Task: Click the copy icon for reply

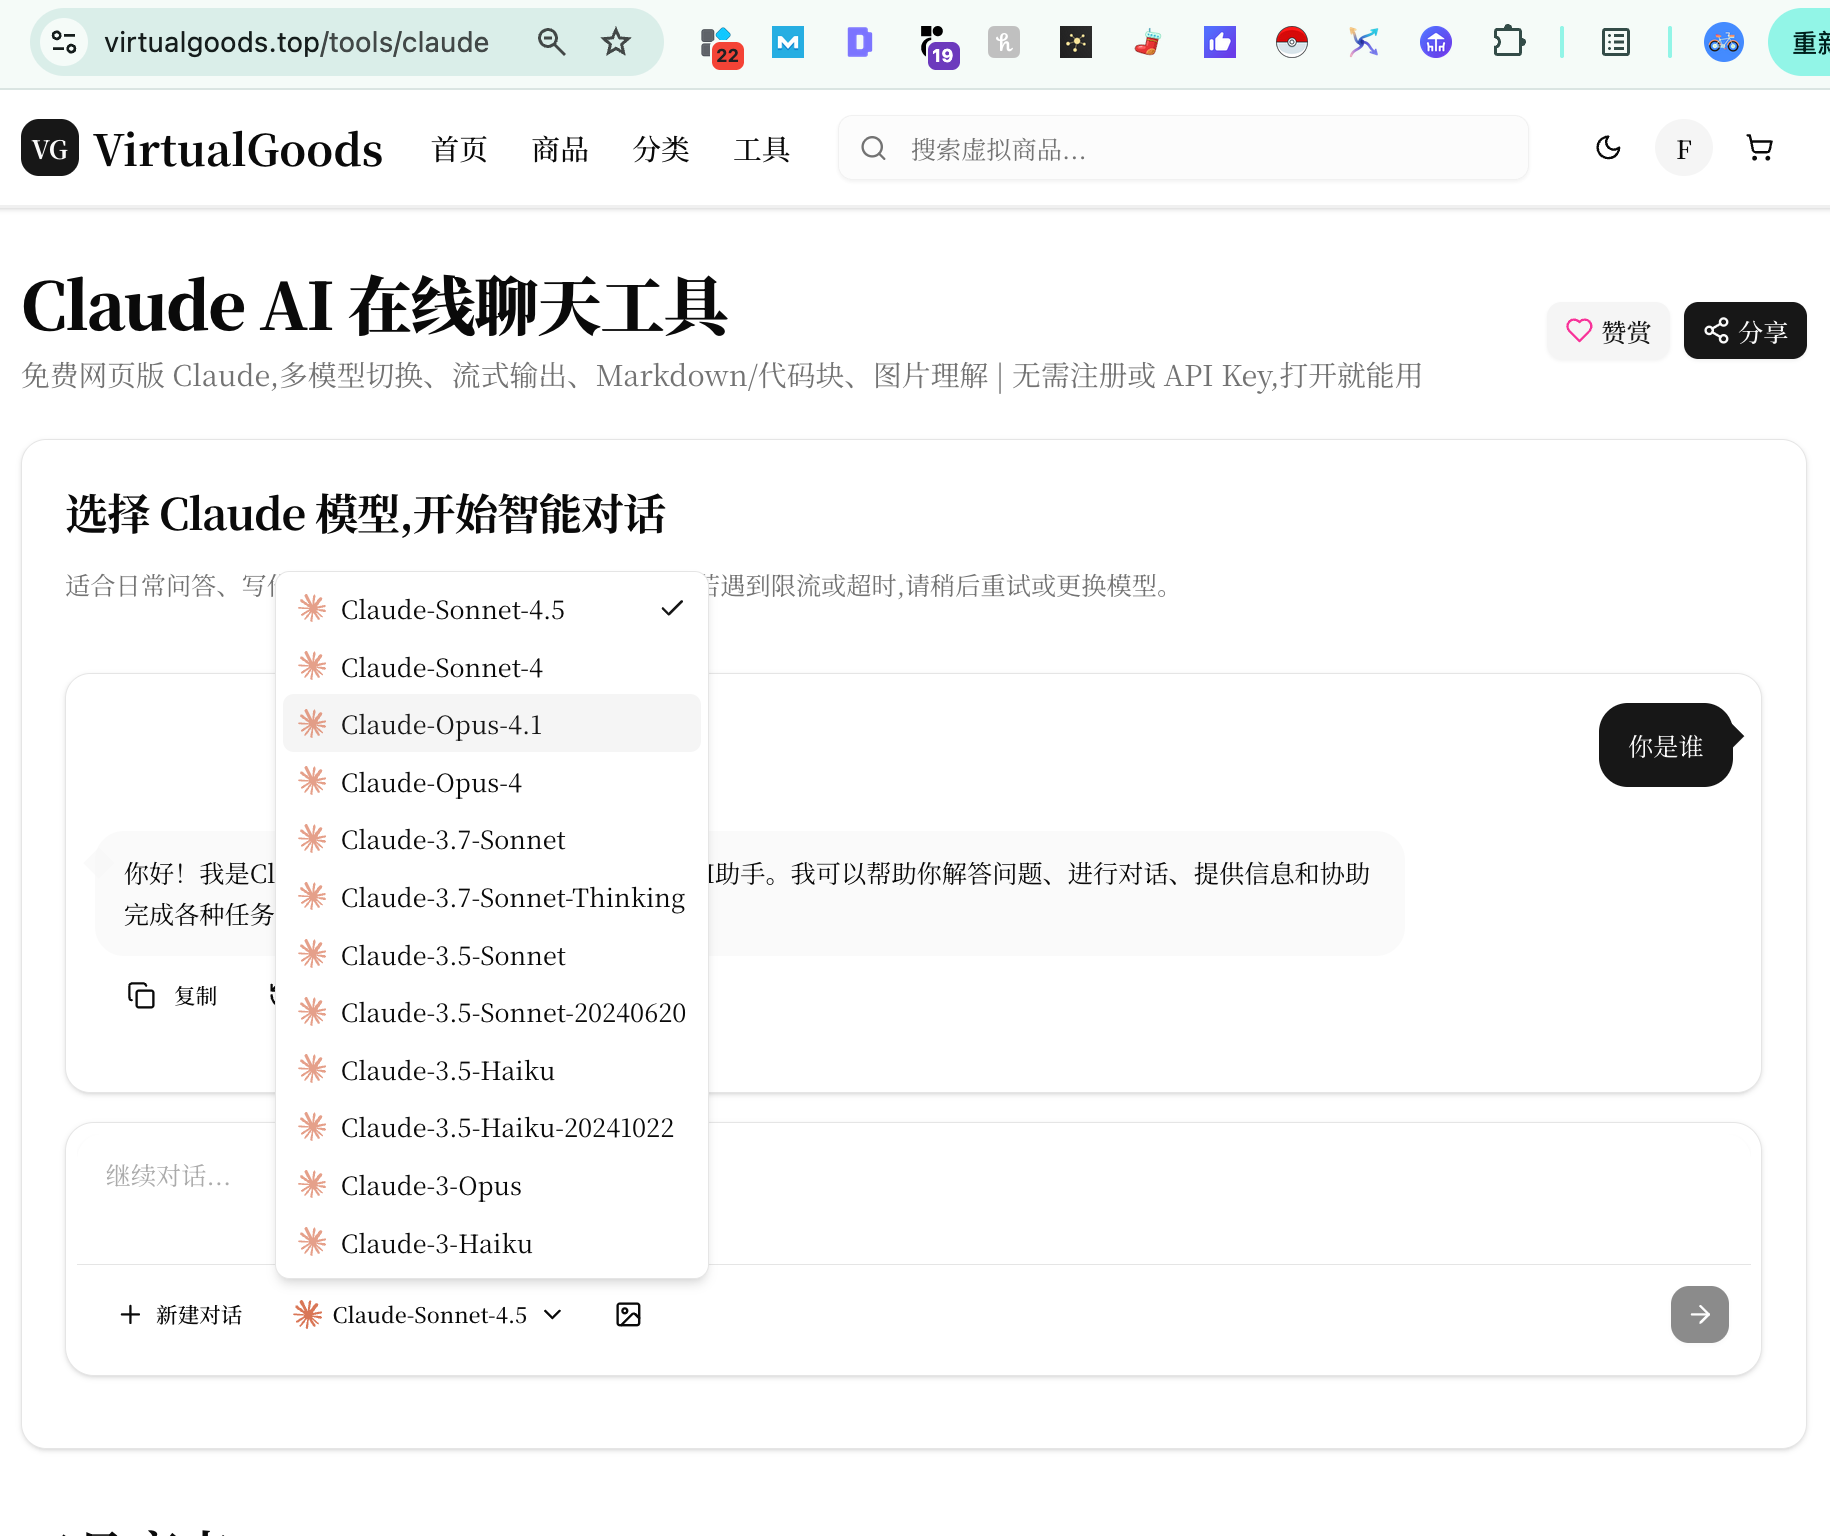Action: [x=142, y=995]
